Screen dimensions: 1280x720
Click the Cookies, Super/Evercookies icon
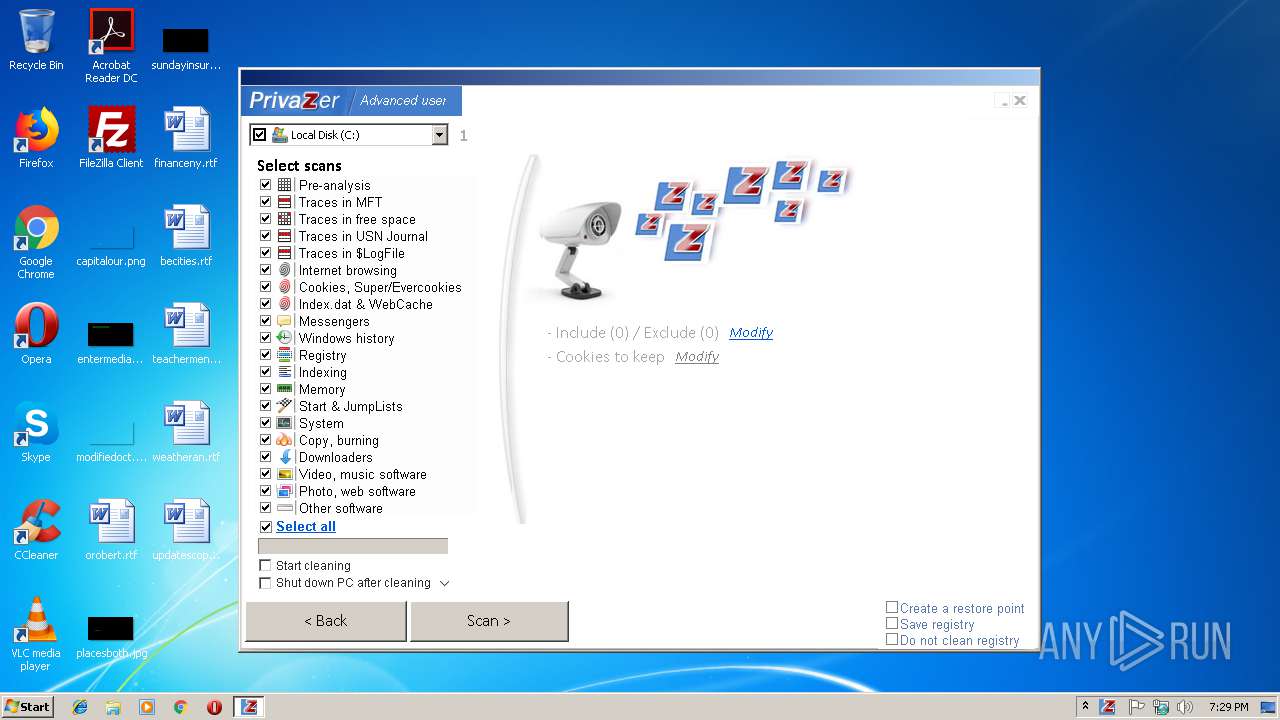[x=285, y=287]
